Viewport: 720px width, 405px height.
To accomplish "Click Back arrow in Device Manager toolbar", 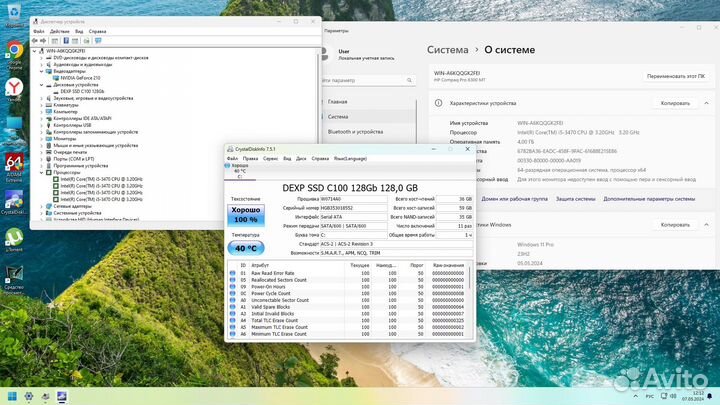I will pyautogui.click(x=35, y=41).
